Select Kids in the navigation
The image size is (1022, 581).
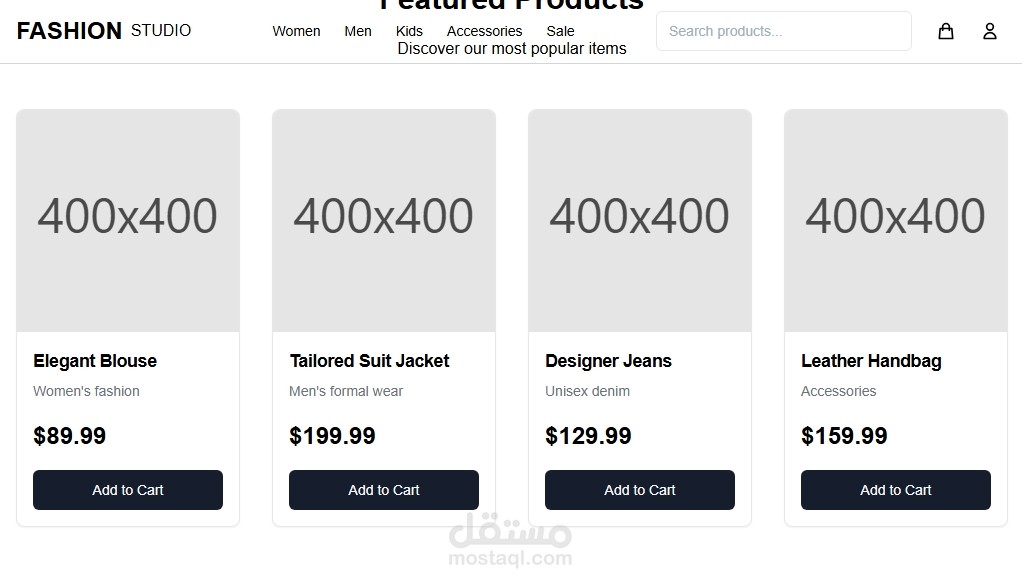pyautogui.click(x=409, y=31)
